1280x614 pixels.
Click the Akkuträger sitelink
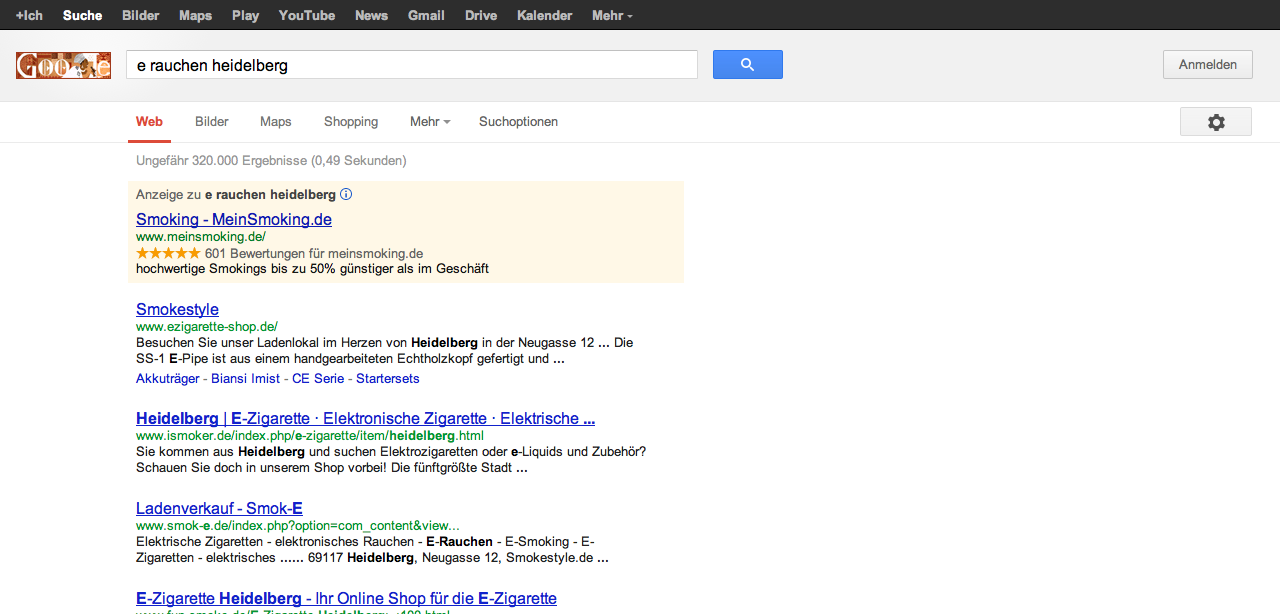coord(168,379)
